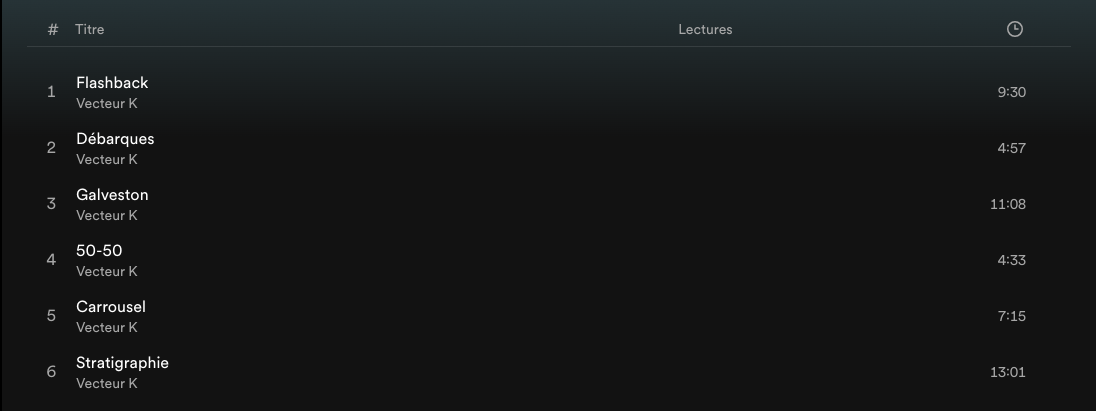The image size is (1096, 411).
Task: Select track number 1 in the list
Action: click(51, 92)
